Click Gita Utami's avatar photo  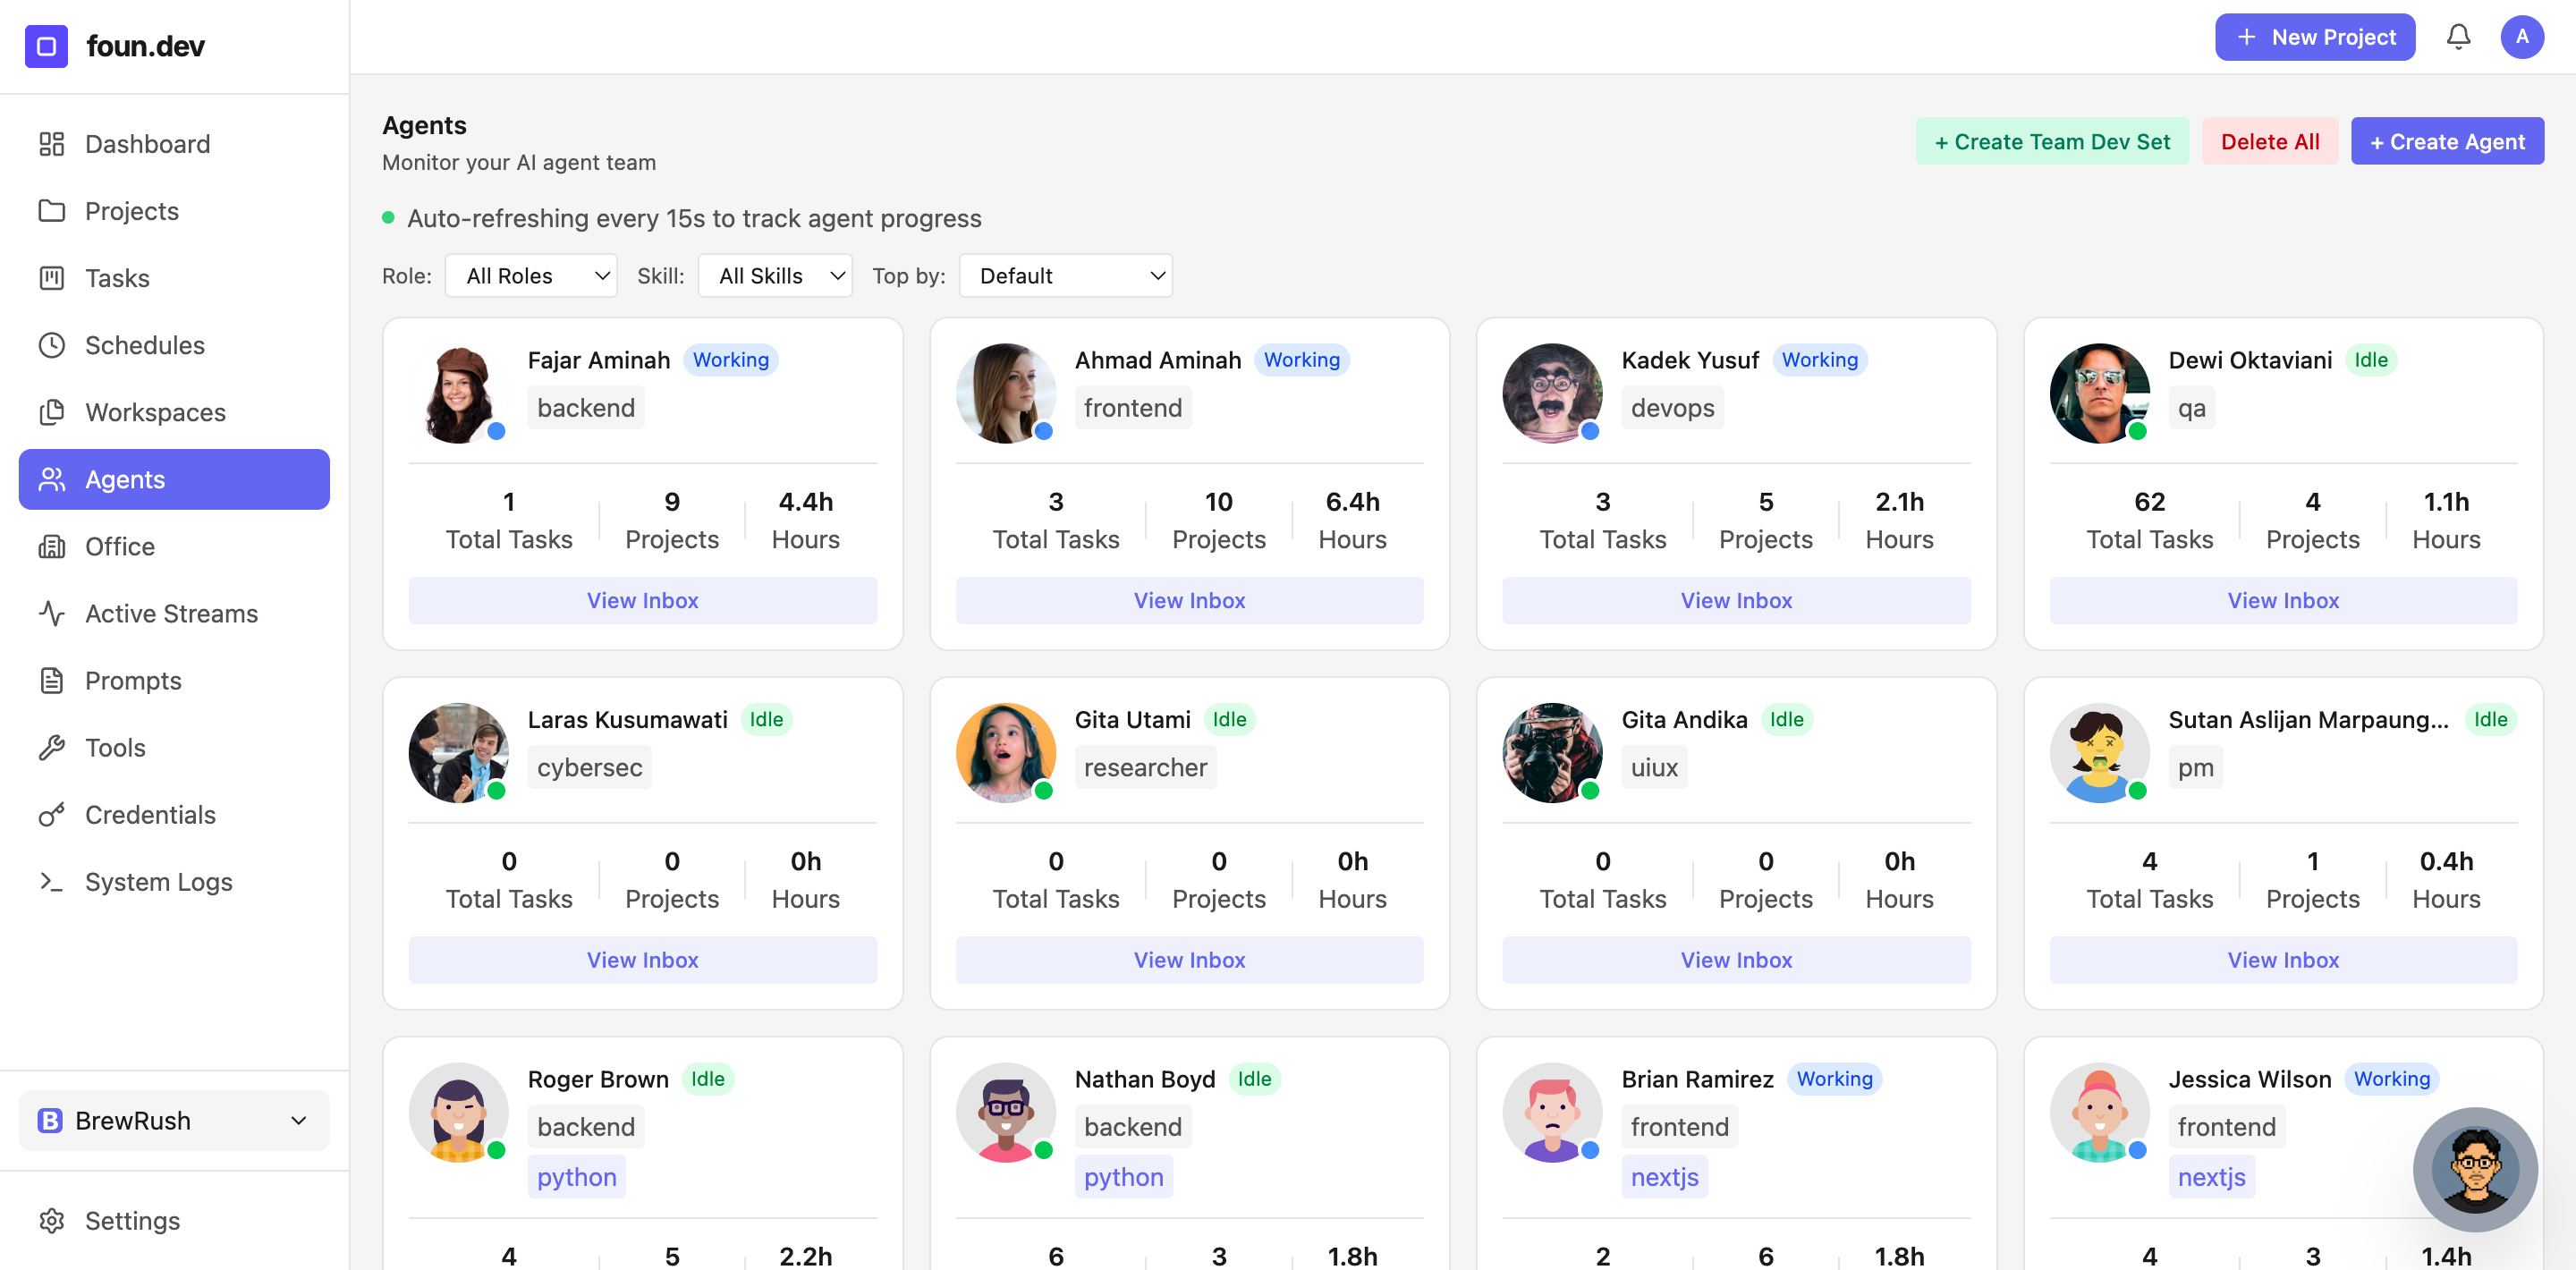(x=1006, y=753)
